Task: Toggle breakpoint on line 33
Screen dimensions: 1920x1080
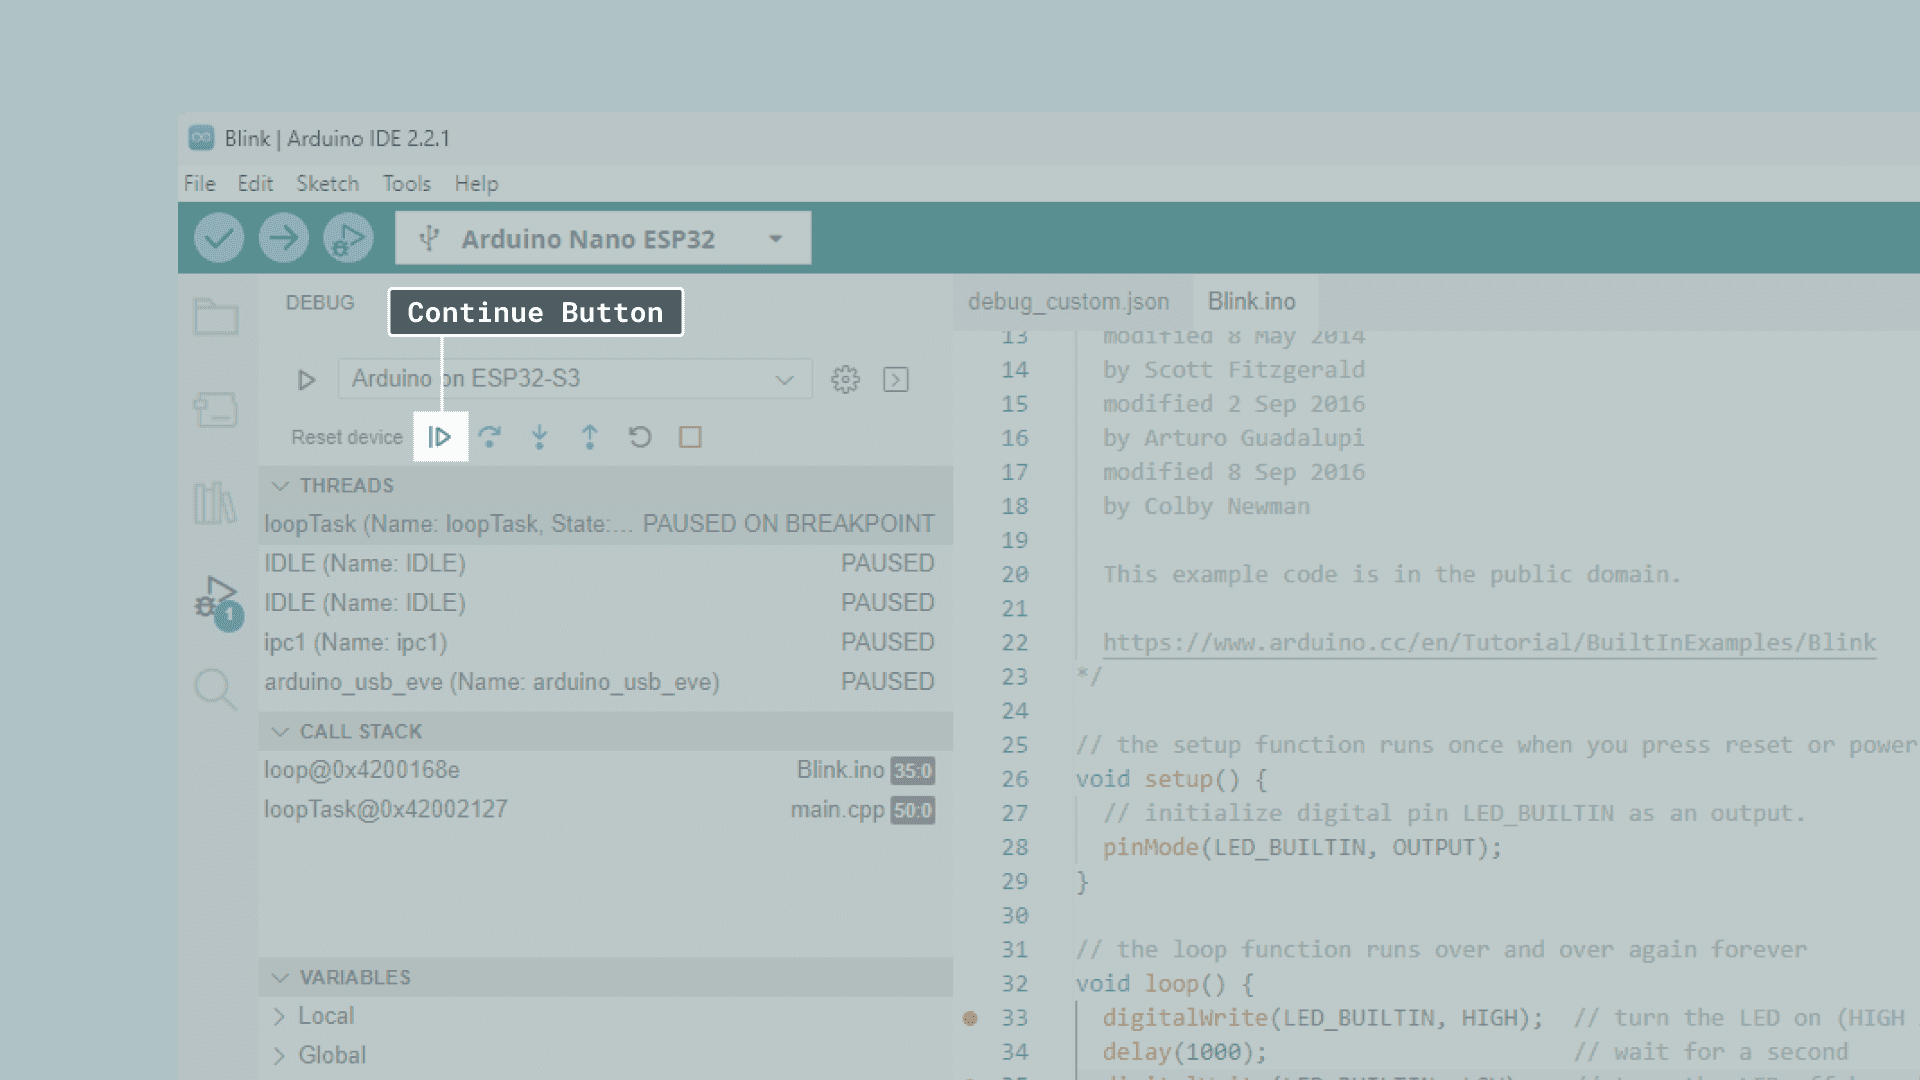Action: pyautogui.click(x=970, y=1018)
